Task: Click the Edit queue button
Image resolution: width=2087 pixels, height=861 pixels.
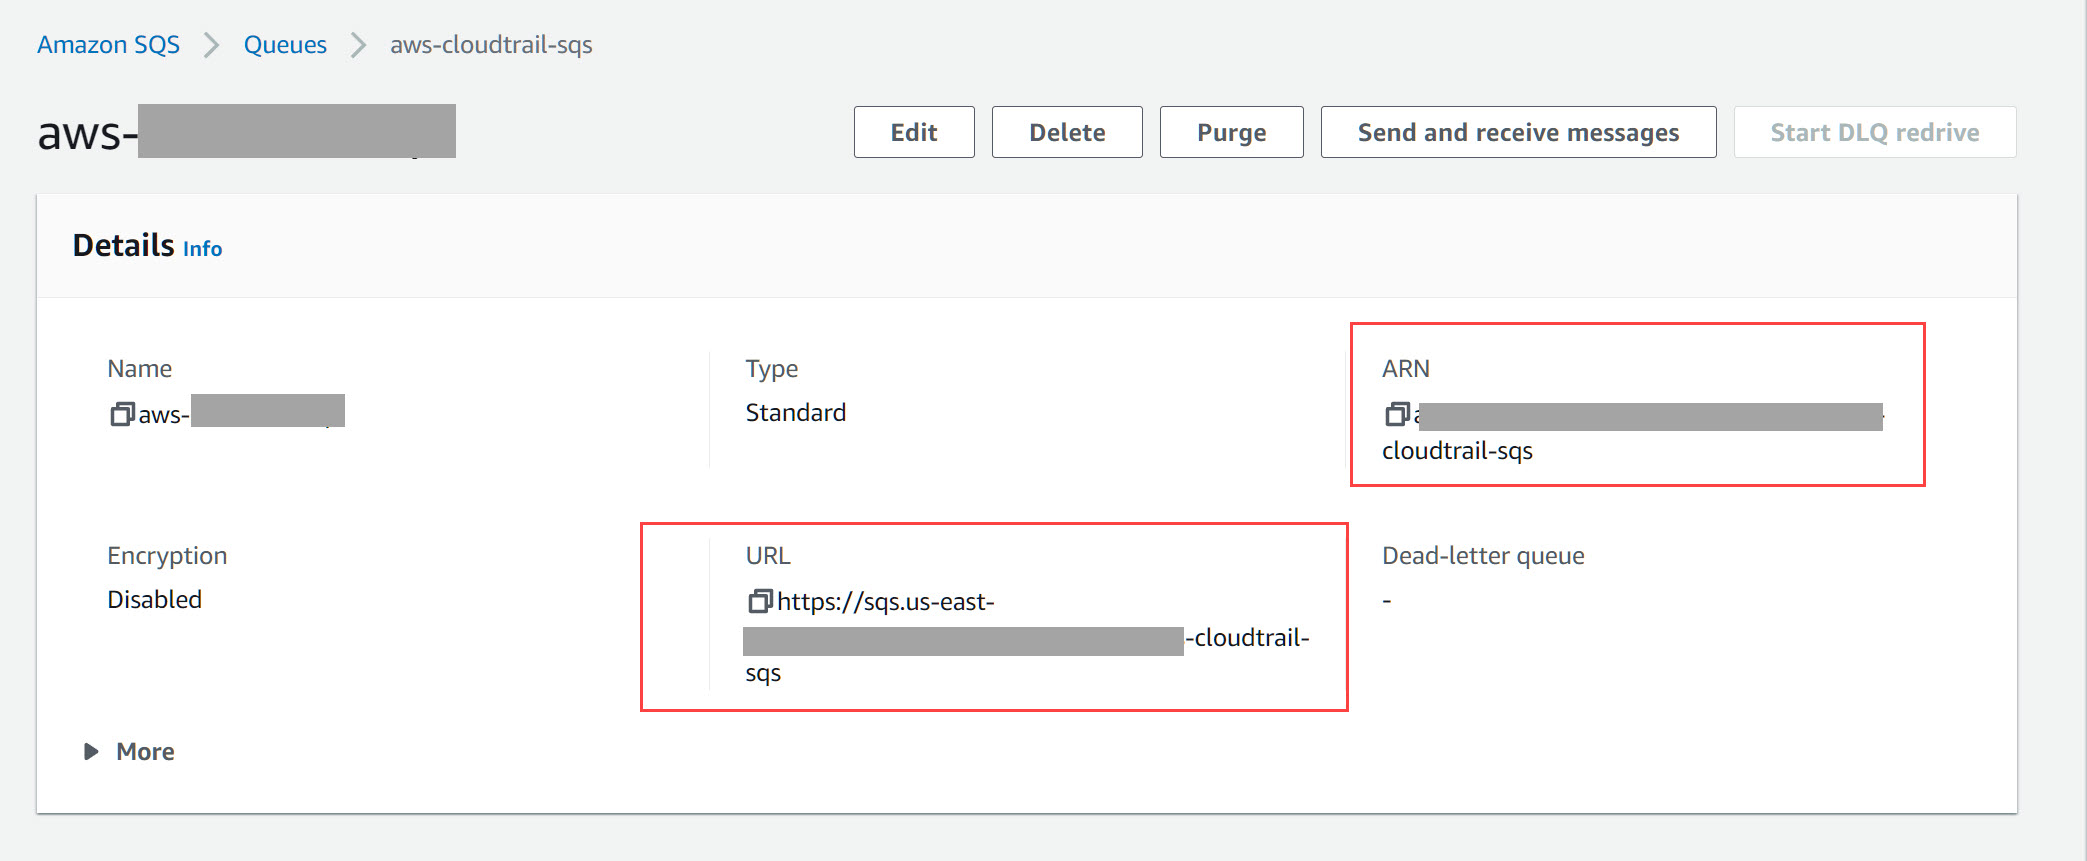Action: (914, 132)
